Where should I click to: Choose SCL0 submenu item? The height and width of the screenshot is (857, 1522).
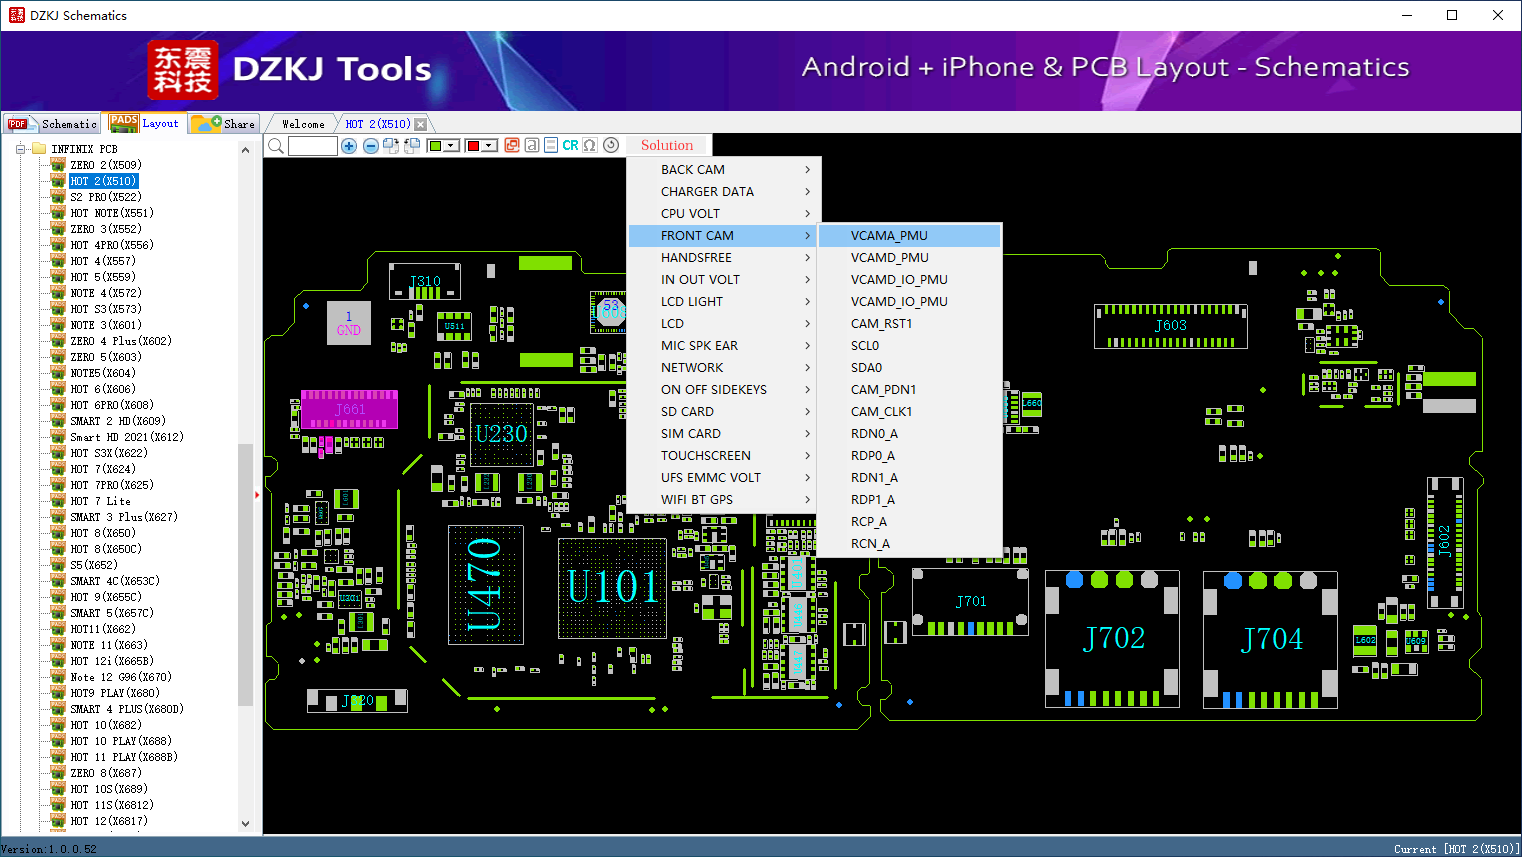click(909, 346)
